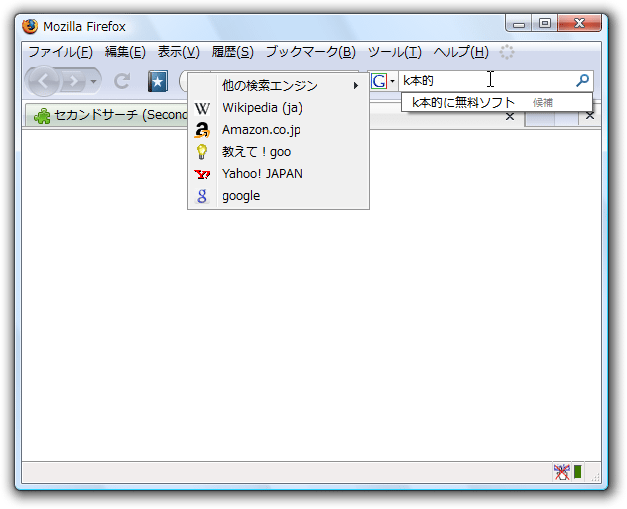Choose Wikipedia (ja) search engine
This screenshot has height=509, width=627.
[x=278, y=108]
